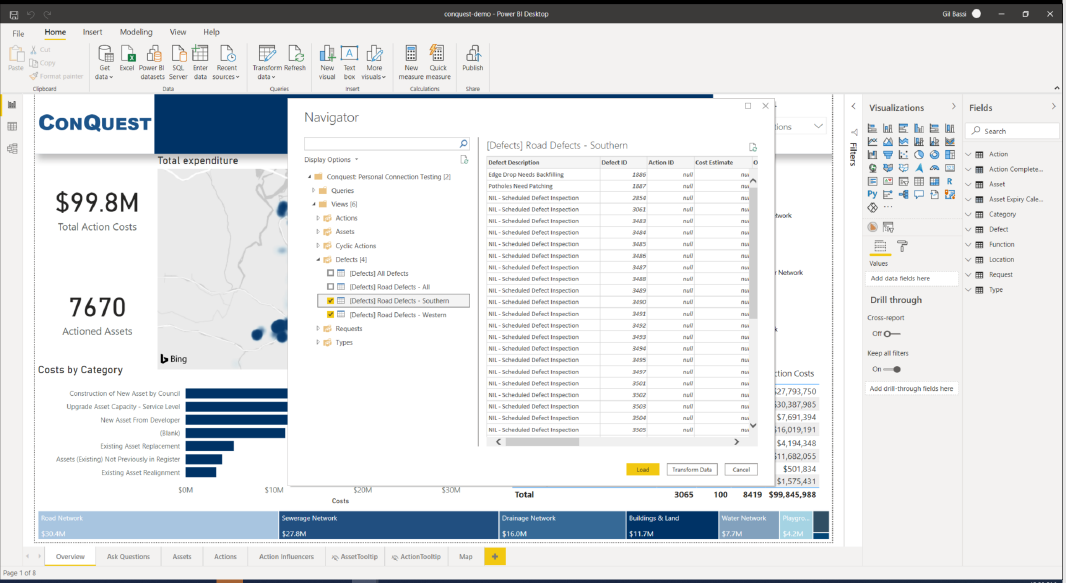Screen dimensions: 1066x583
Task: Expand the Actions node in tree
Action: pyautogui.click(x=318, y=218)
